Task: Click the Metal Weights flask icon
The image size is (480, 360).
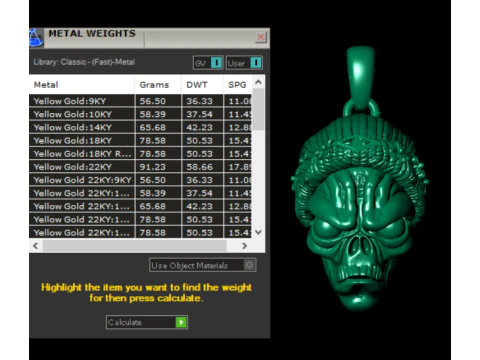Action: [x=36, y=38]
